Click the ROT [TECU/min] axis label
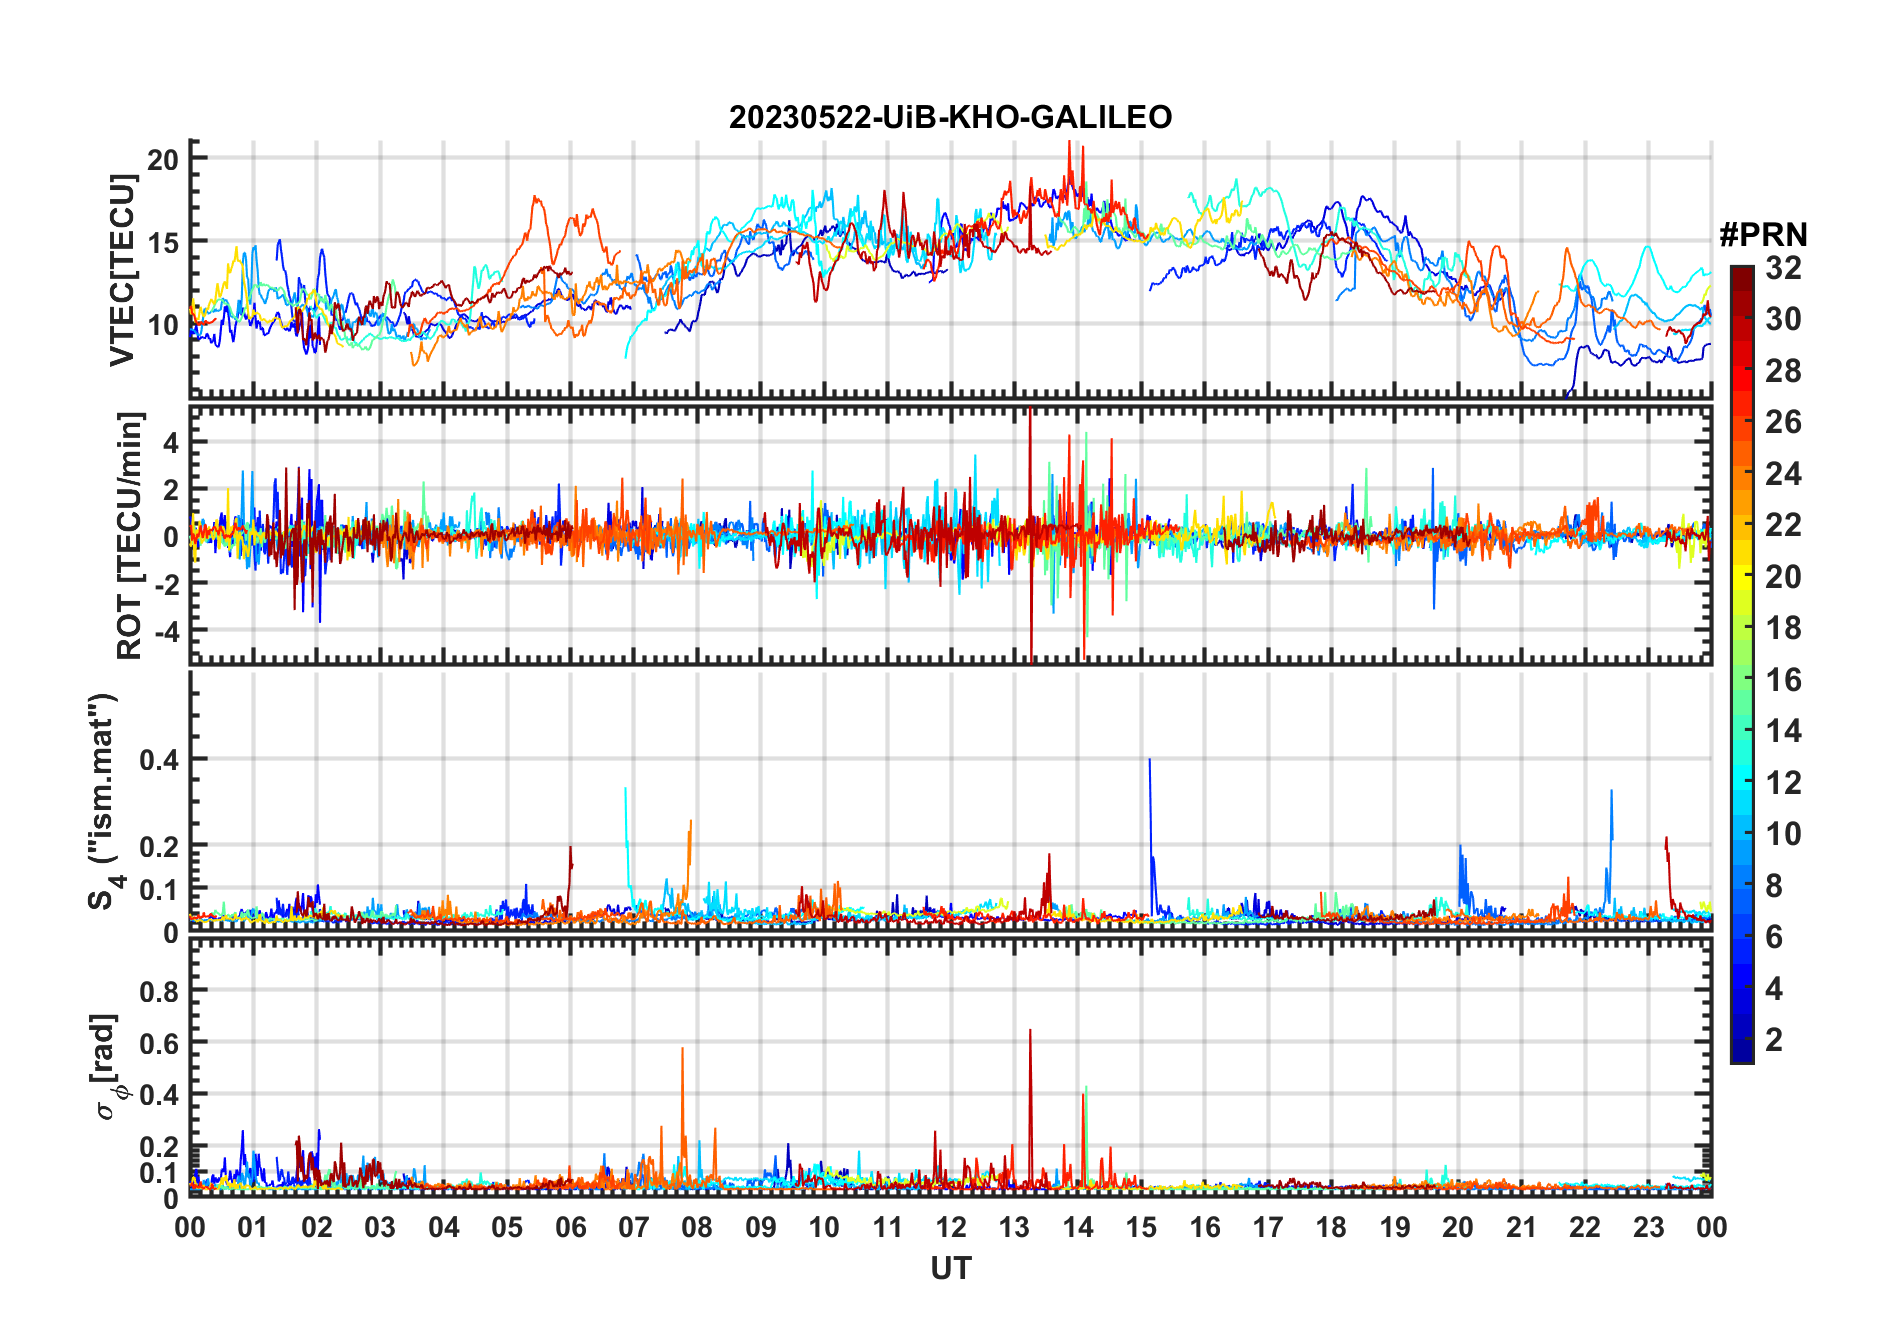The width and height of the screenshot is (1902, 1330). click(130, 535)
